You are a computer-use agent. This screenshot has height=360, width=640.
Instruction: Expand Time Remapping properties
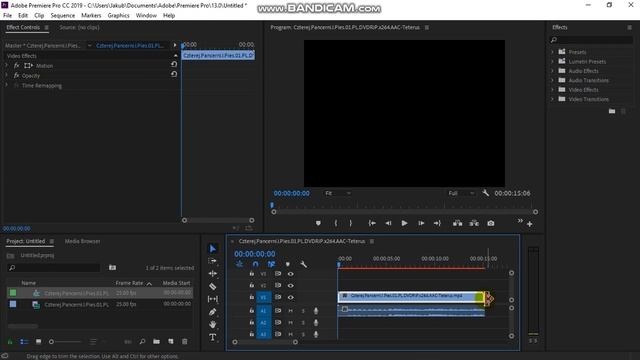pos(7,85)
